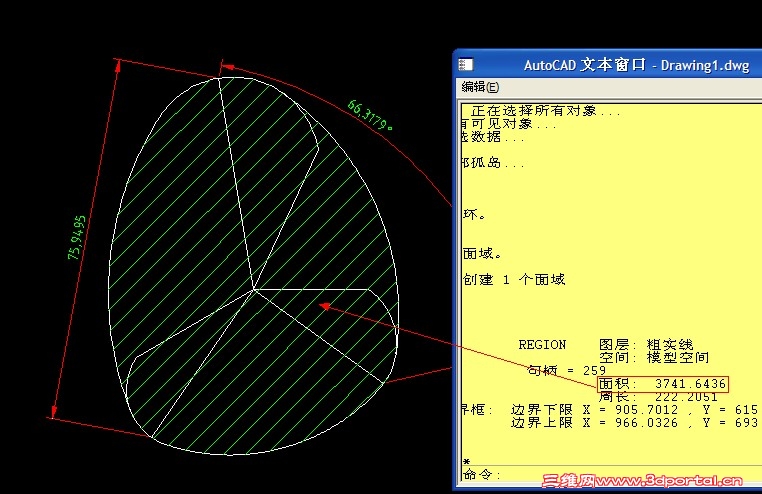Select the 75,9495 dimension text
Viewport: 762px width, 494px height.
pyautogui.click(x=76, y=238)
